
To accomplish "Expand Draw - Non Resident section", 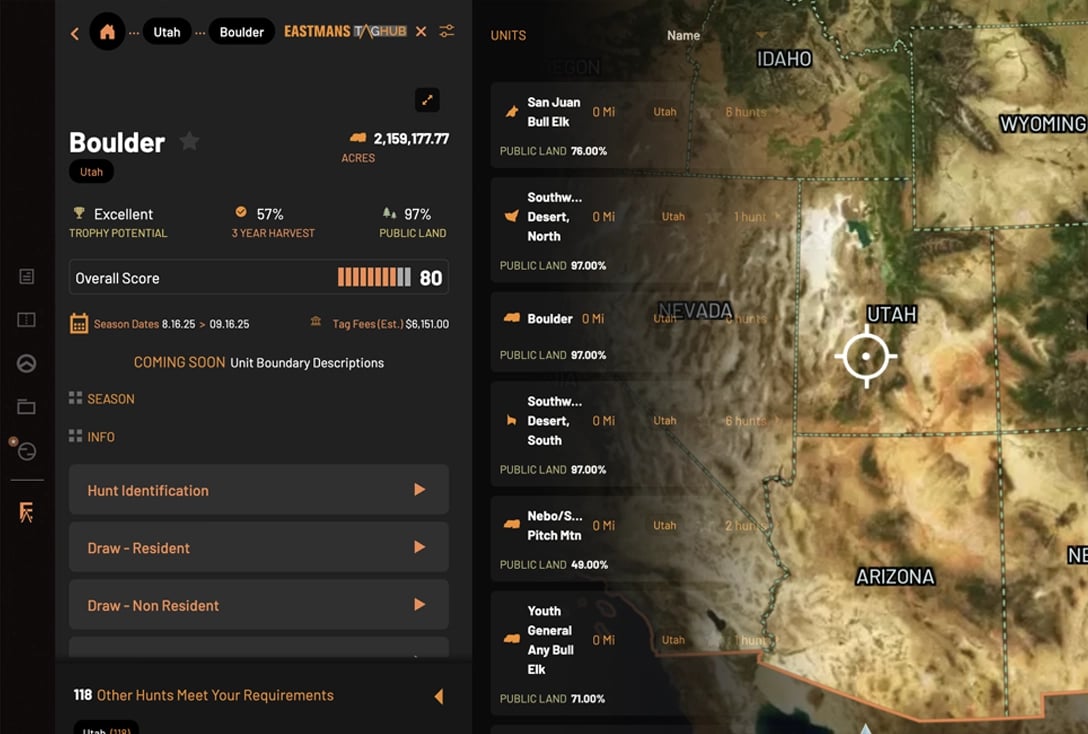I will click(259, 605).
